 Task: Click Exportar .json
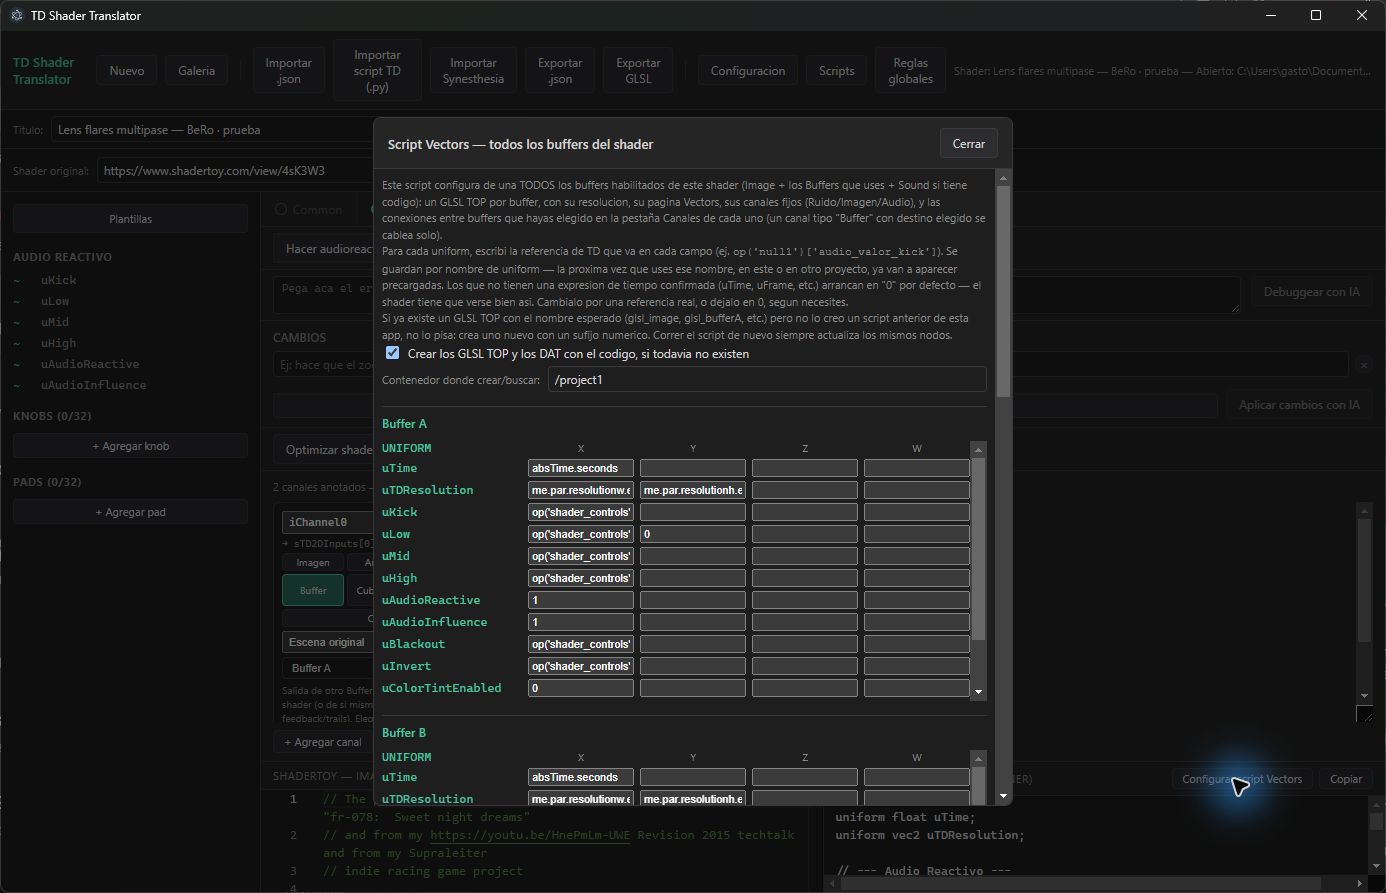click(x=560, y=71)
